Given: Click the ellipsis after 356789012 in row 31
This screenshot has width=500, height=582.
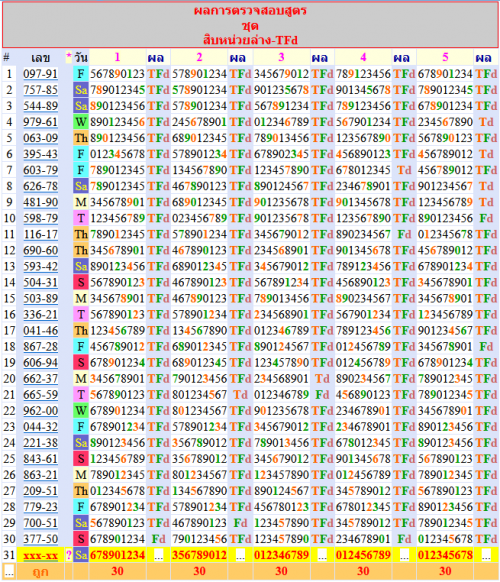Looking at the screenshot, I should click(241, 556).
